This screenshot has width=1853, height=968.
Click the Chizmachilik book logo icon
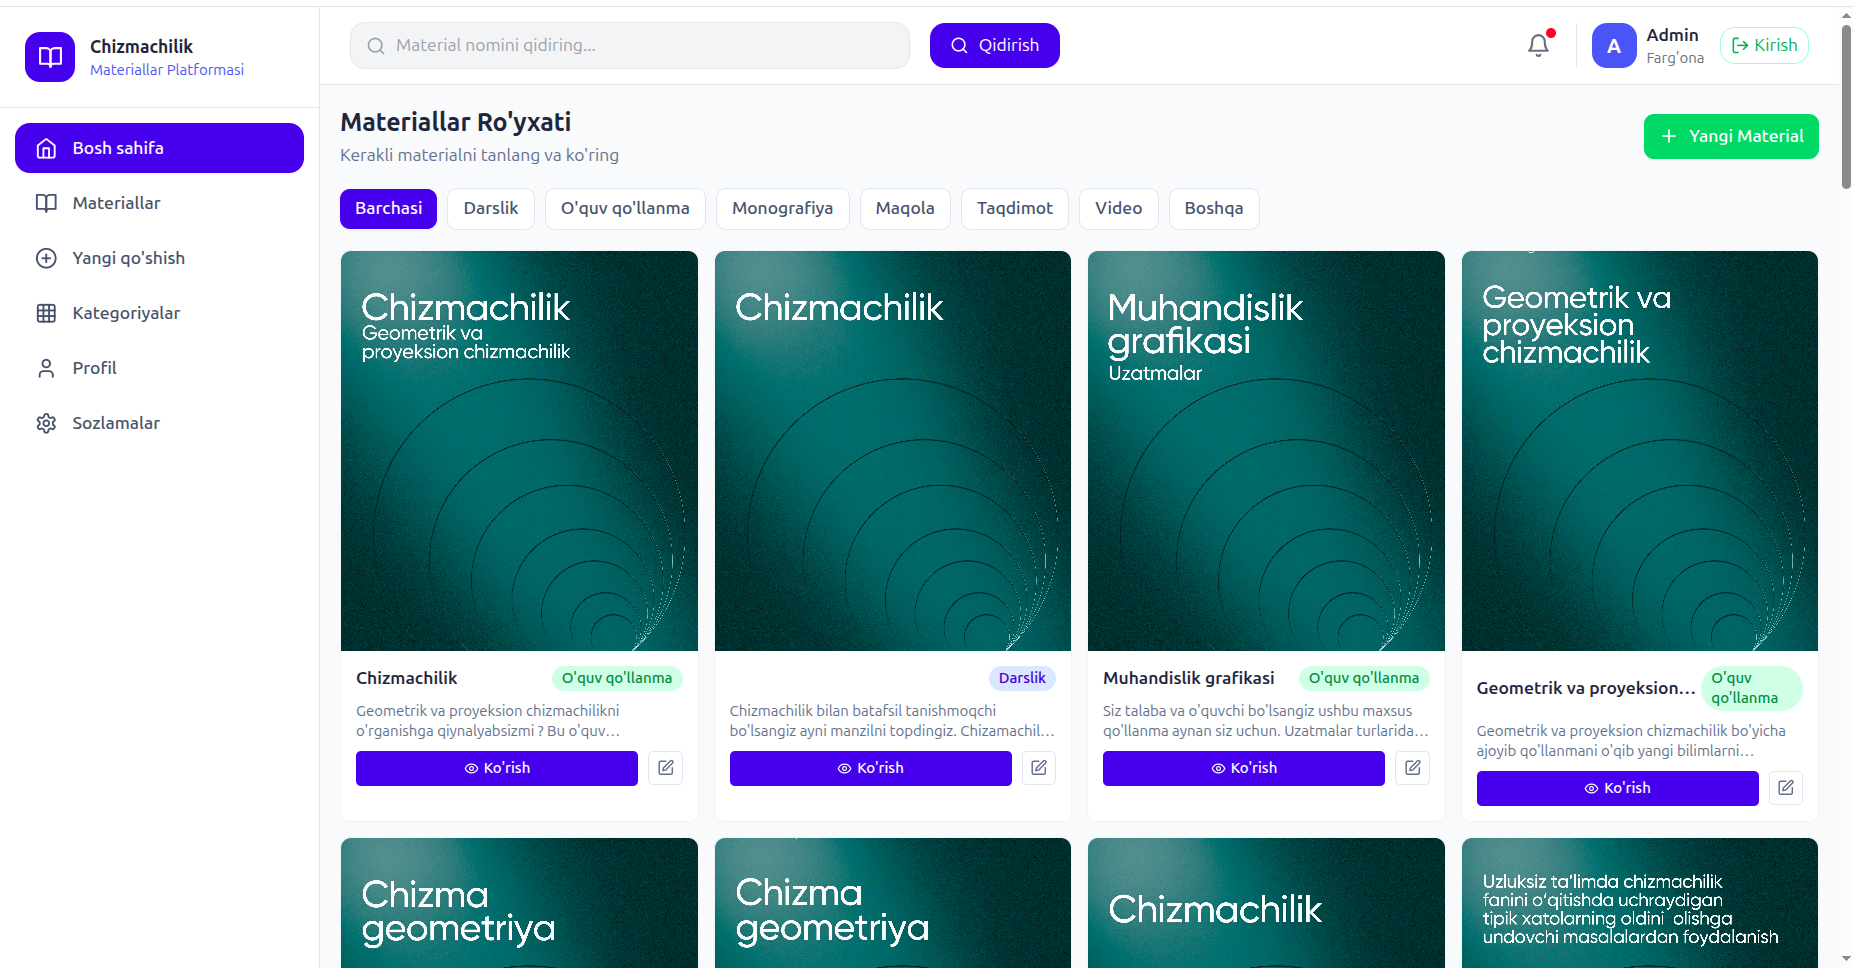coord(50,57)
